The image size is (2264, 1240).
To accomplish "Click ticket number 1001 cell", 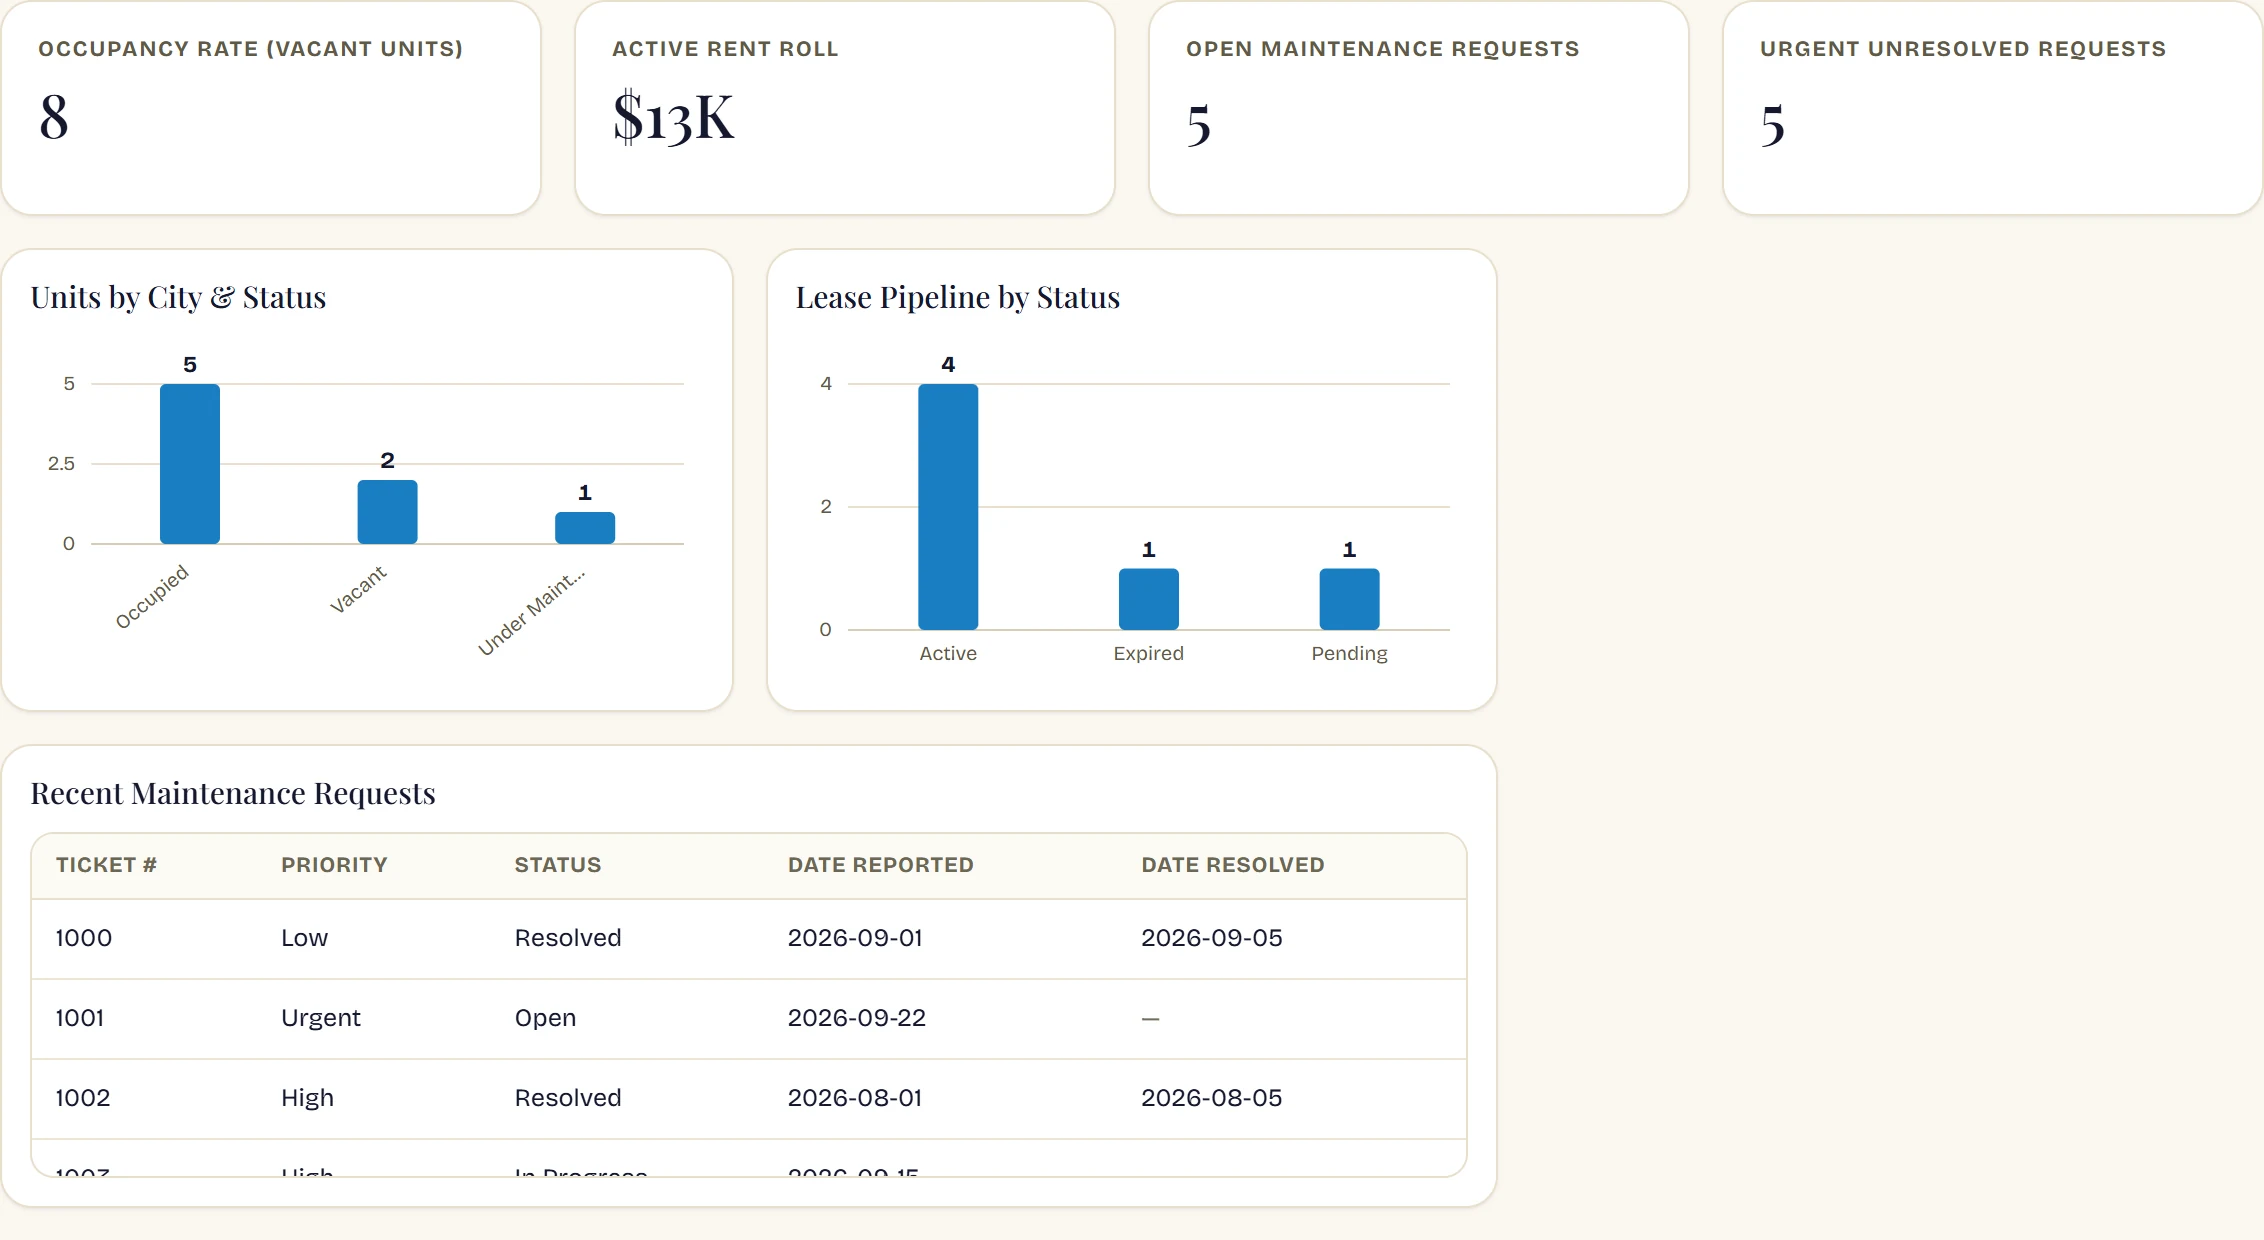I will pyautogui.click(x=80, y=1018).
